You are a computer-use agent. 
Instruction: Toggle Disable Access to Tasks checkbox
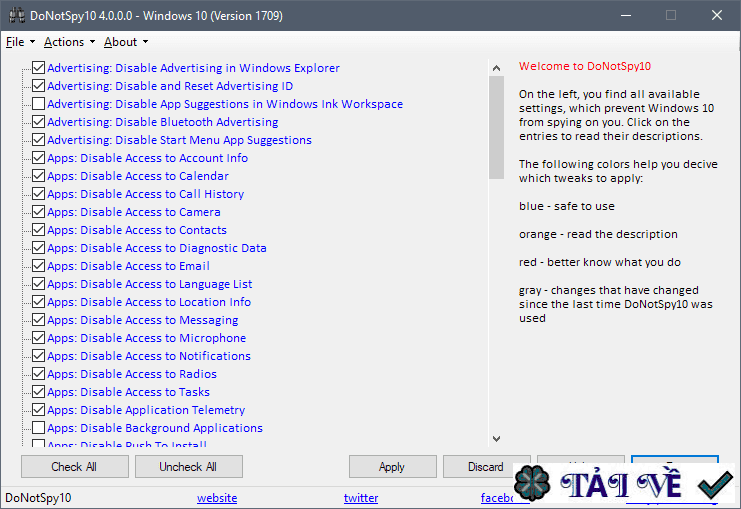point(39,391)
